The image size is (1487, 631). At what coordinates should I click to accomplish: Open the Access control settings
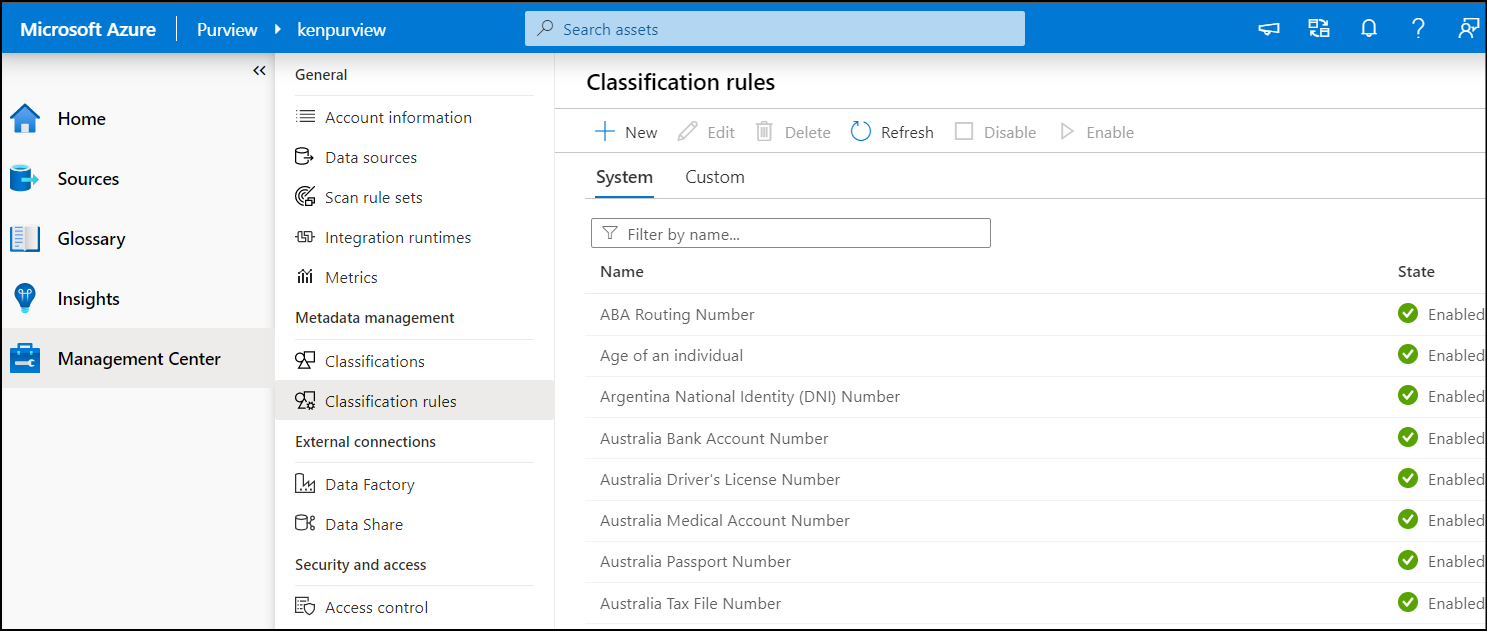(x=376, y=607)
